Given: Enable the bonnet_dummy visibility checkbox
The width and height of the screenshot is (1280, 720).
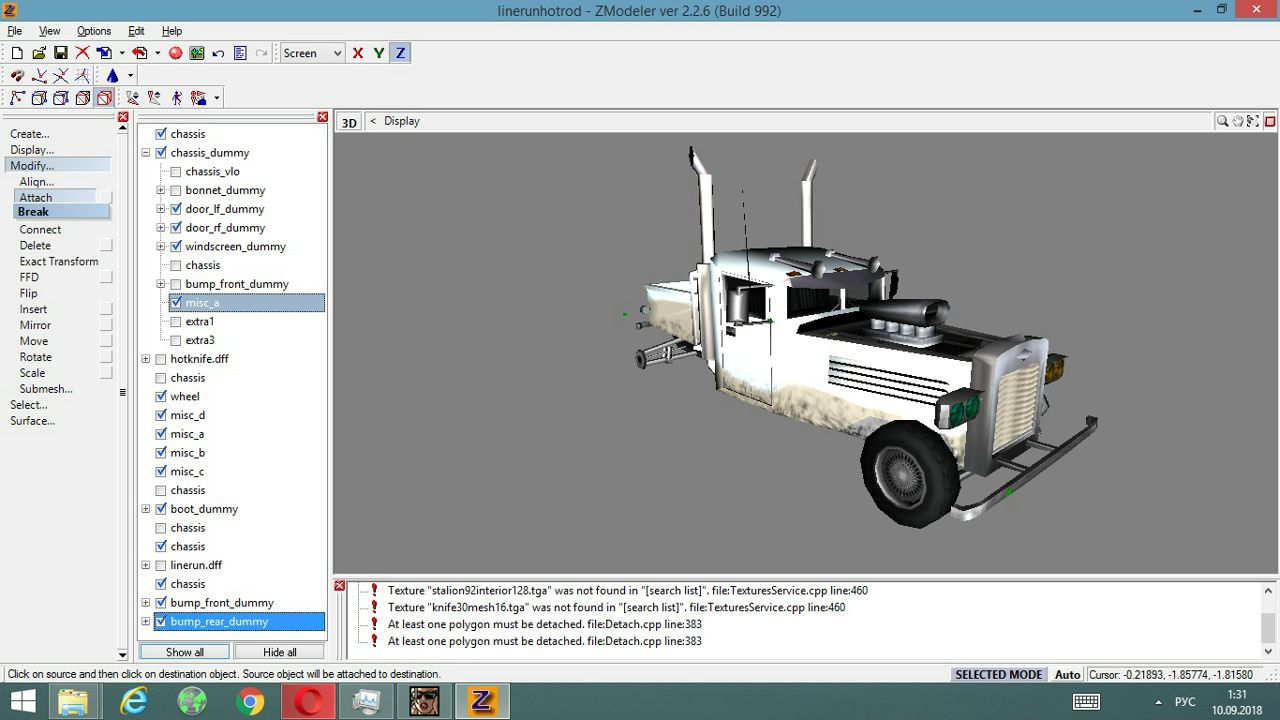Looking at the screenshot, I should point(176,191).
